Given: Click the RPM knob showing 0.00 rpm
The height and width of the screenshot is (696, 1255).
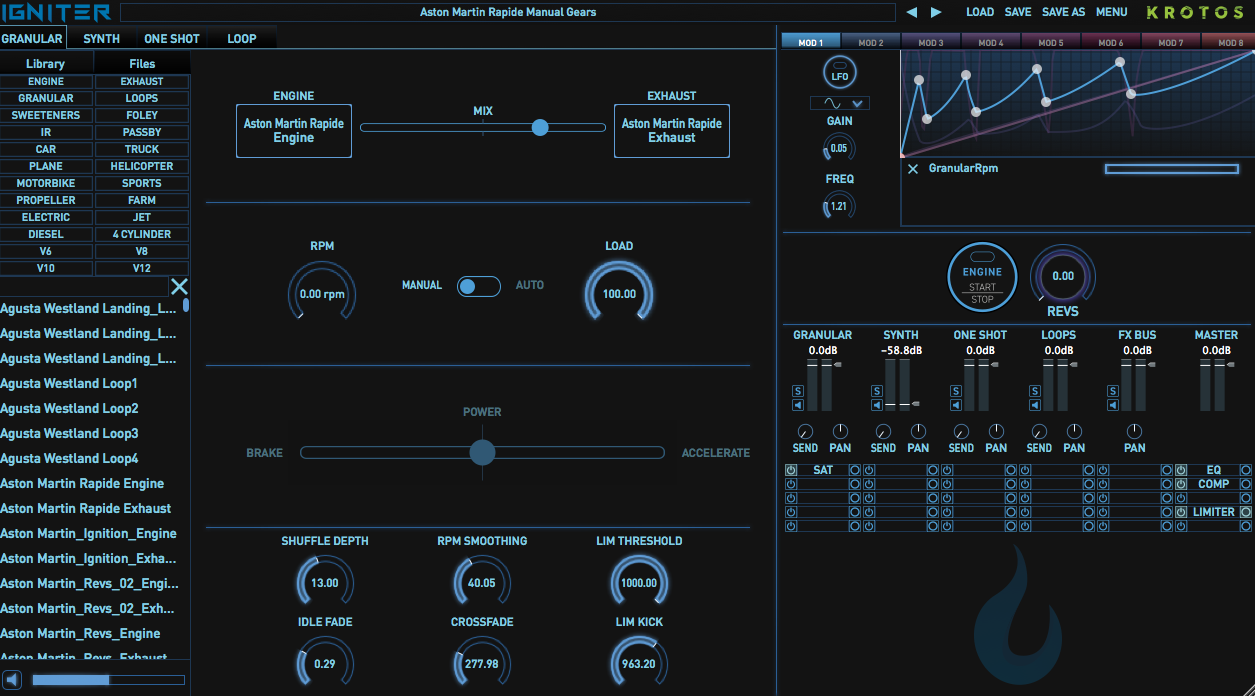Looking at the screenshot, I should 322,294.
